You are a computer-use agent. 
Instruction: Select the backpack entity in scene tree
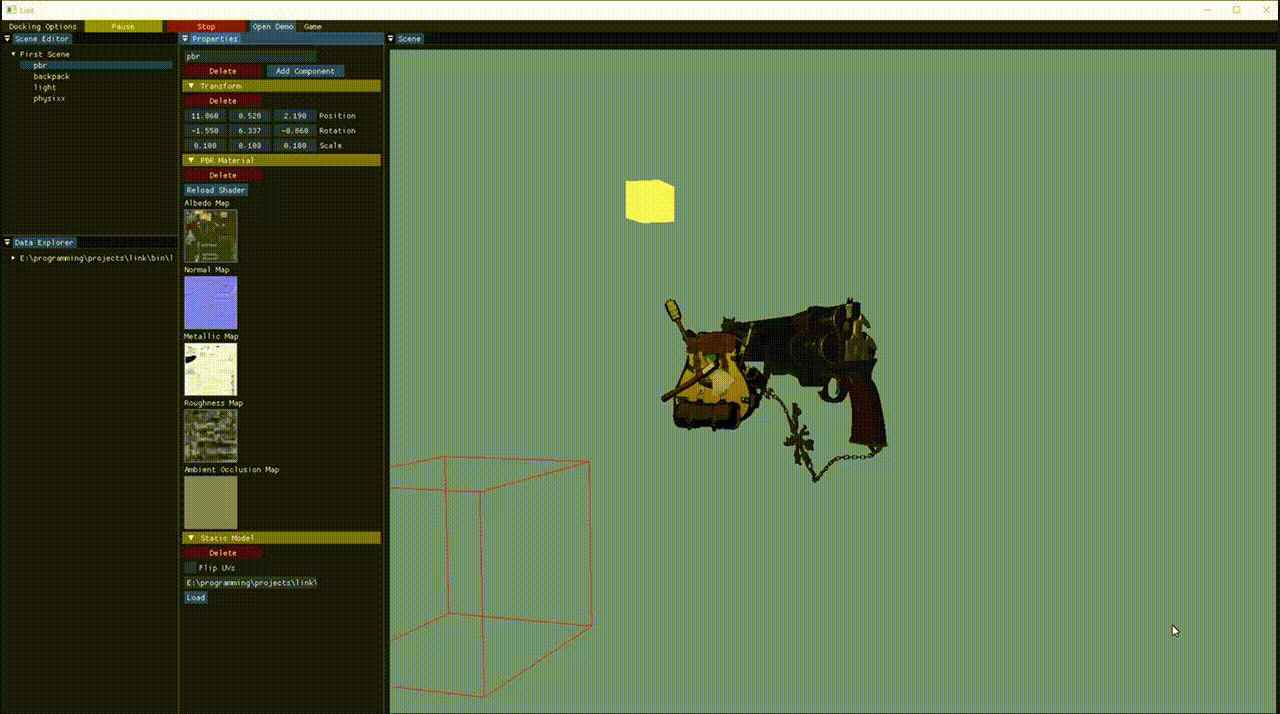(51, 76)
